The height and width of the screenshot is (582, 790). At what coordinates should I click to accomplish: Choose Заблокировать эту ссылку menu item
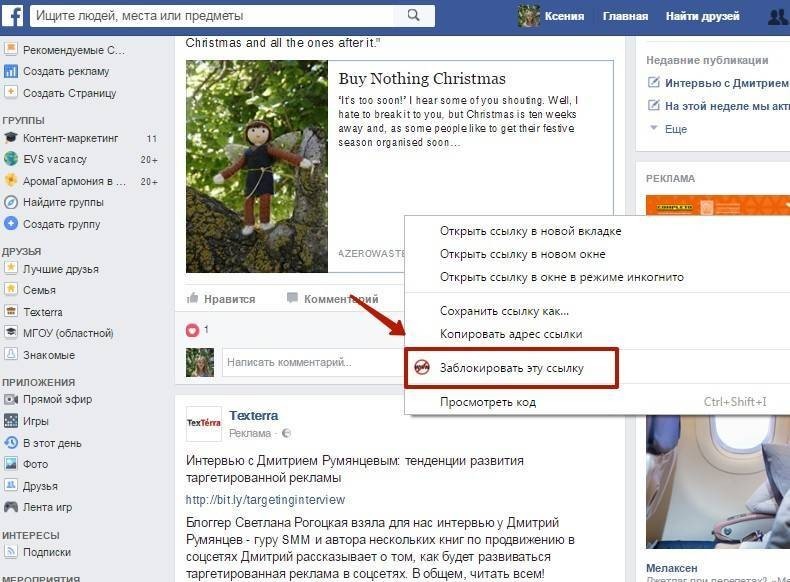coord(511,368)
